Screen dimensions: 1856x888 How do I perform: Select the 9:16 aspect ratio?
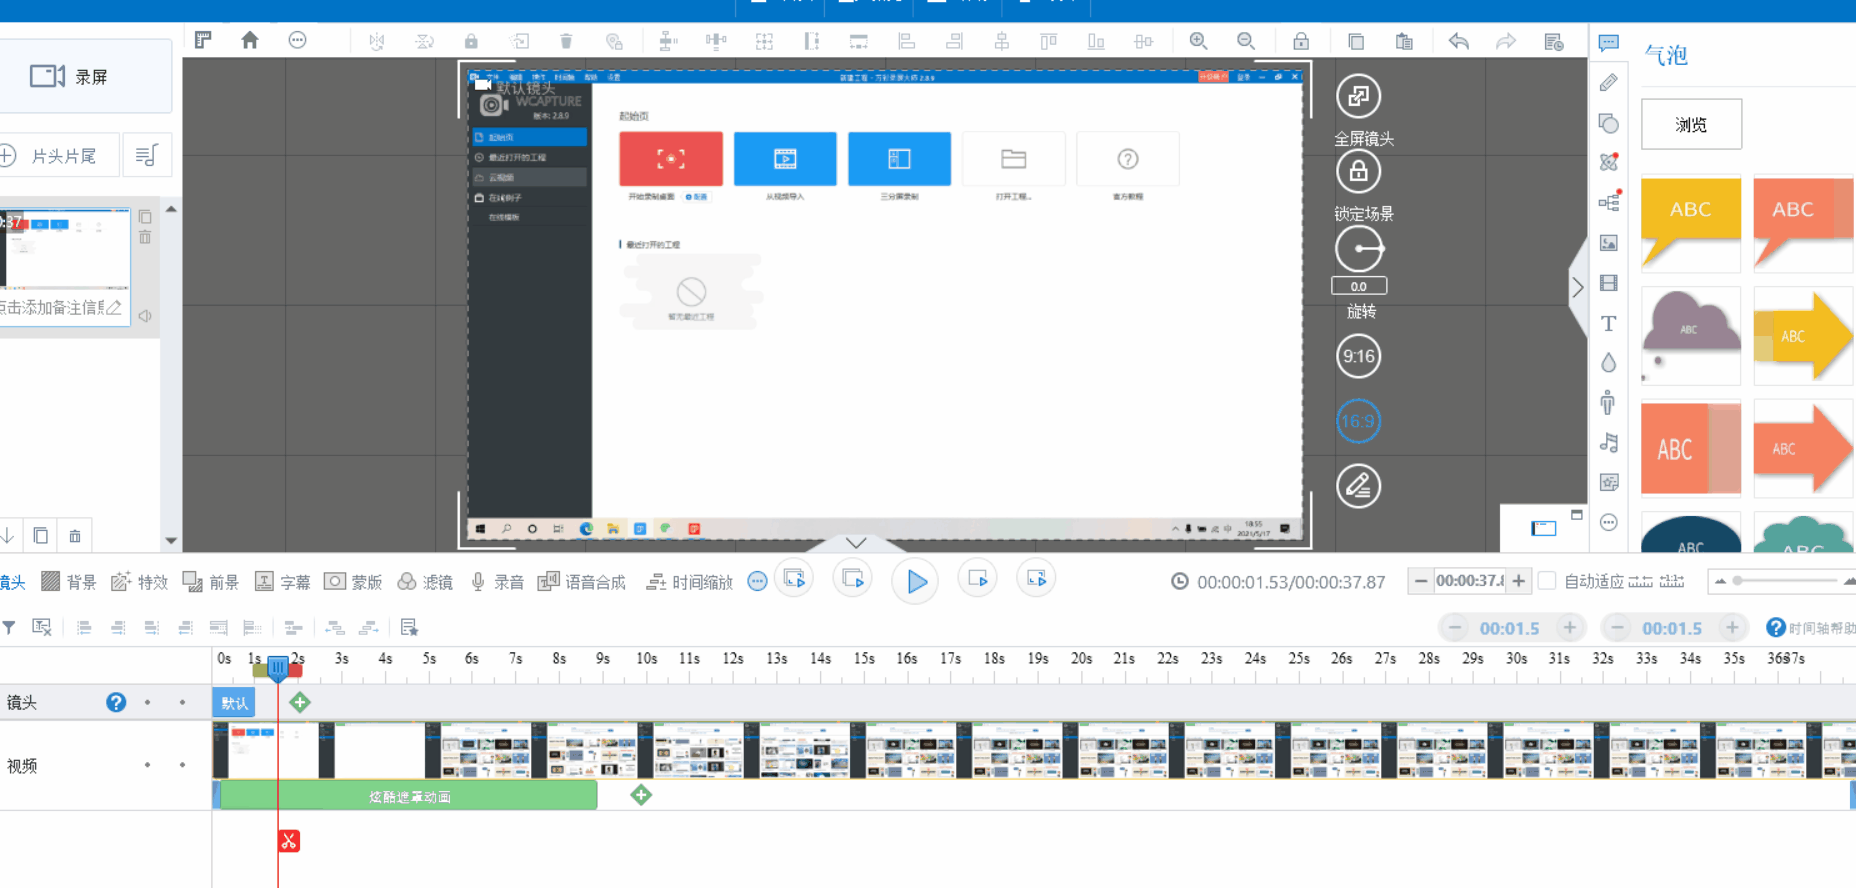point(1358,356)
